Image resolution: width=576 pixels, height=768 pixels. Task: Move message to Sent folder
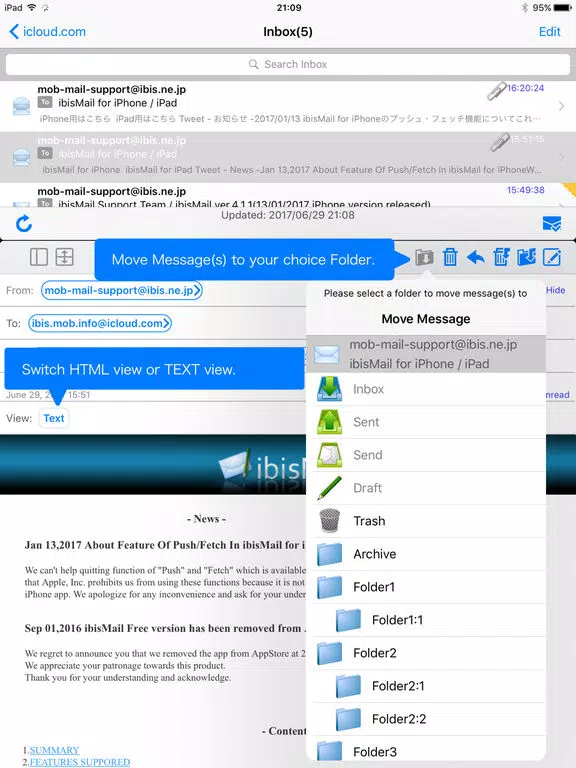tap(426, 422)
